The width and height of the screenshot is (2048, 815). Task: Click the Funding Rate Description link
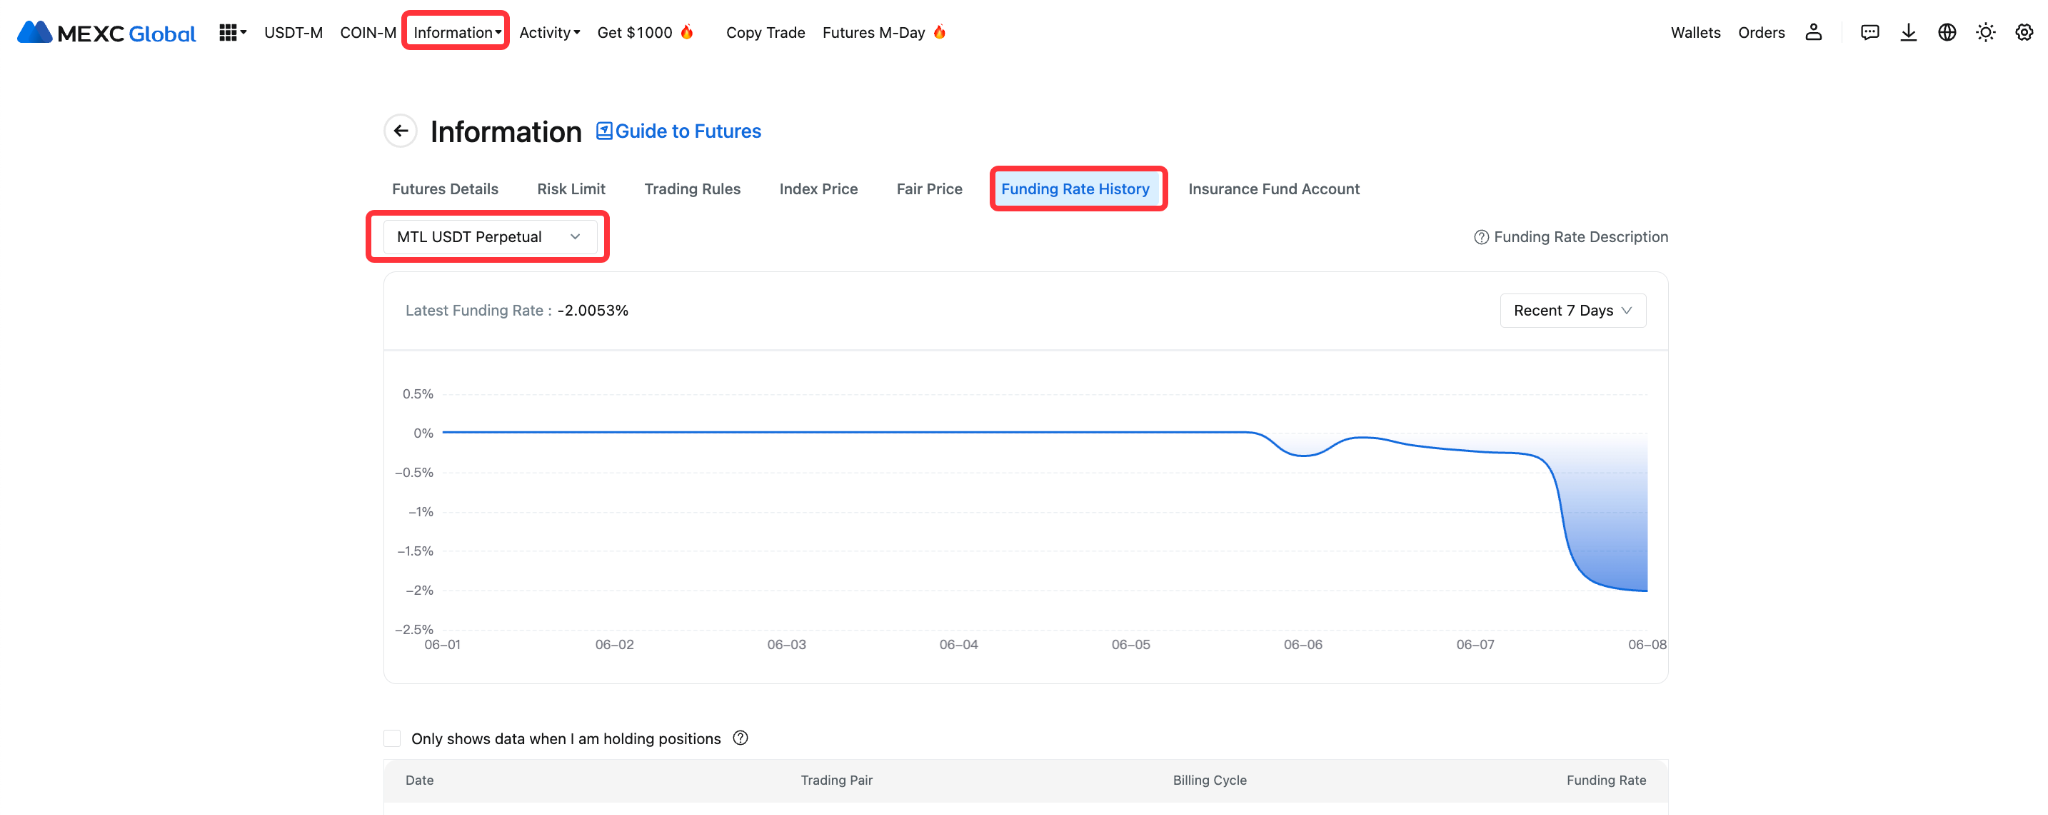[x=1571, y=237]
